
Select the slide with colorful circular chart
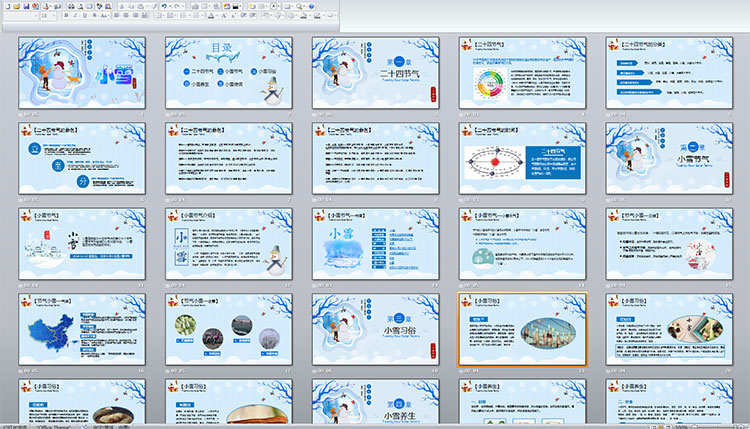tap(522, 73)
